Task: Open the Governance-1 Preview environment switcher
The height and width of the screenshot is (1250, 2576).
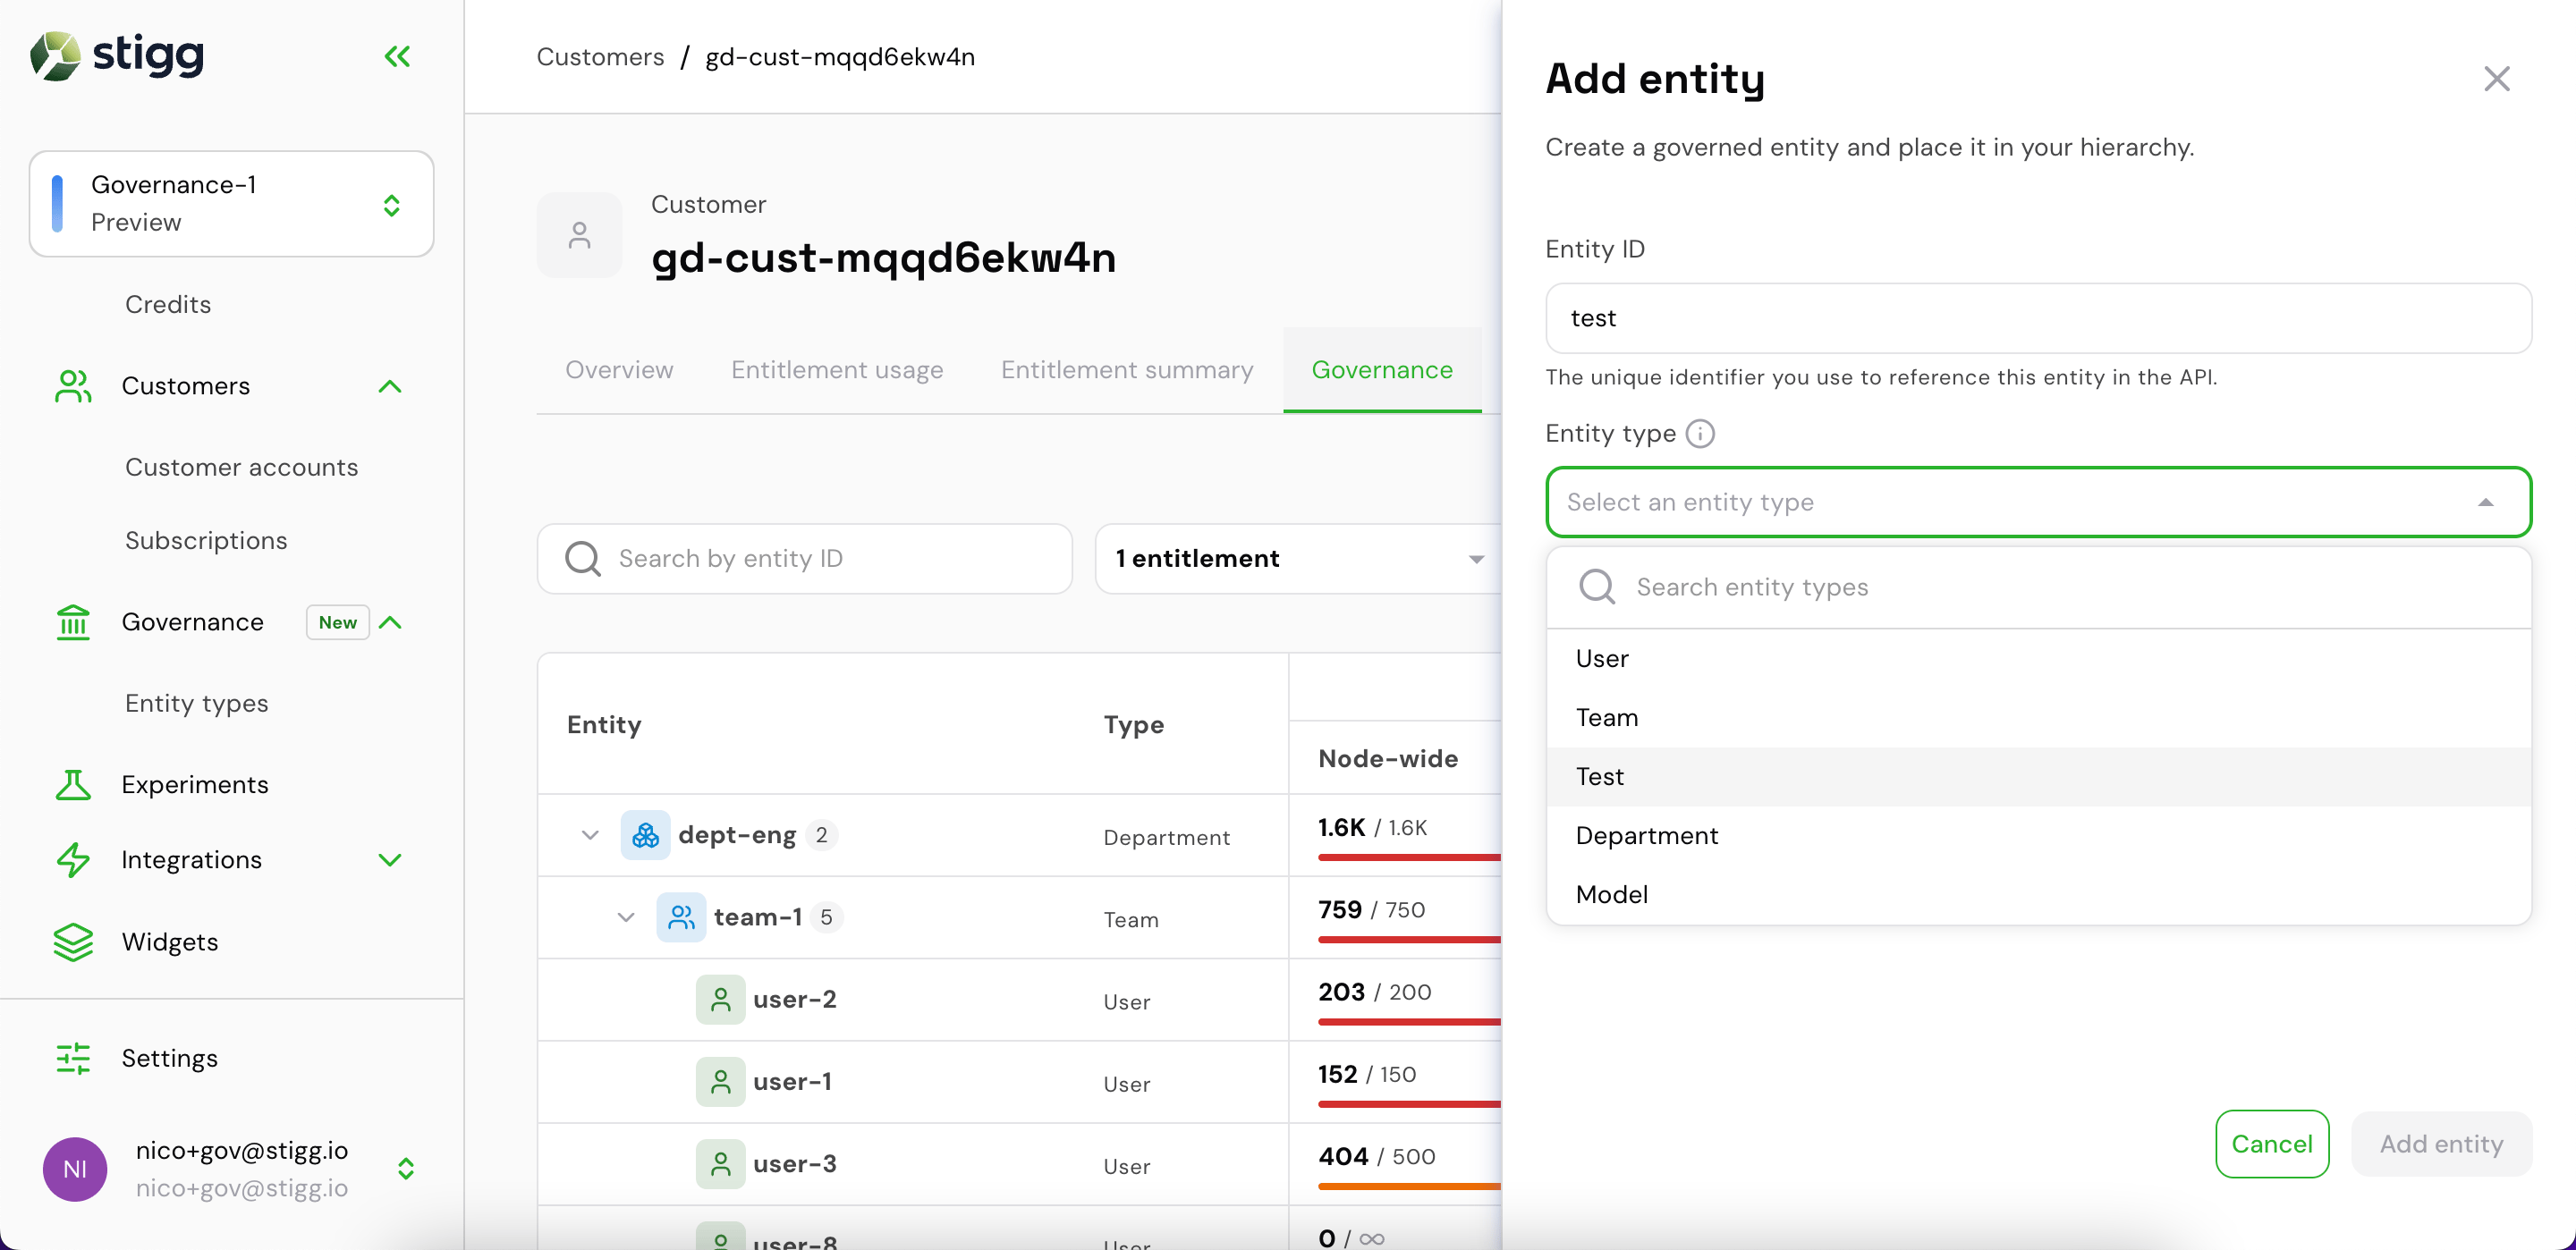Action: [x=231, y=204]
